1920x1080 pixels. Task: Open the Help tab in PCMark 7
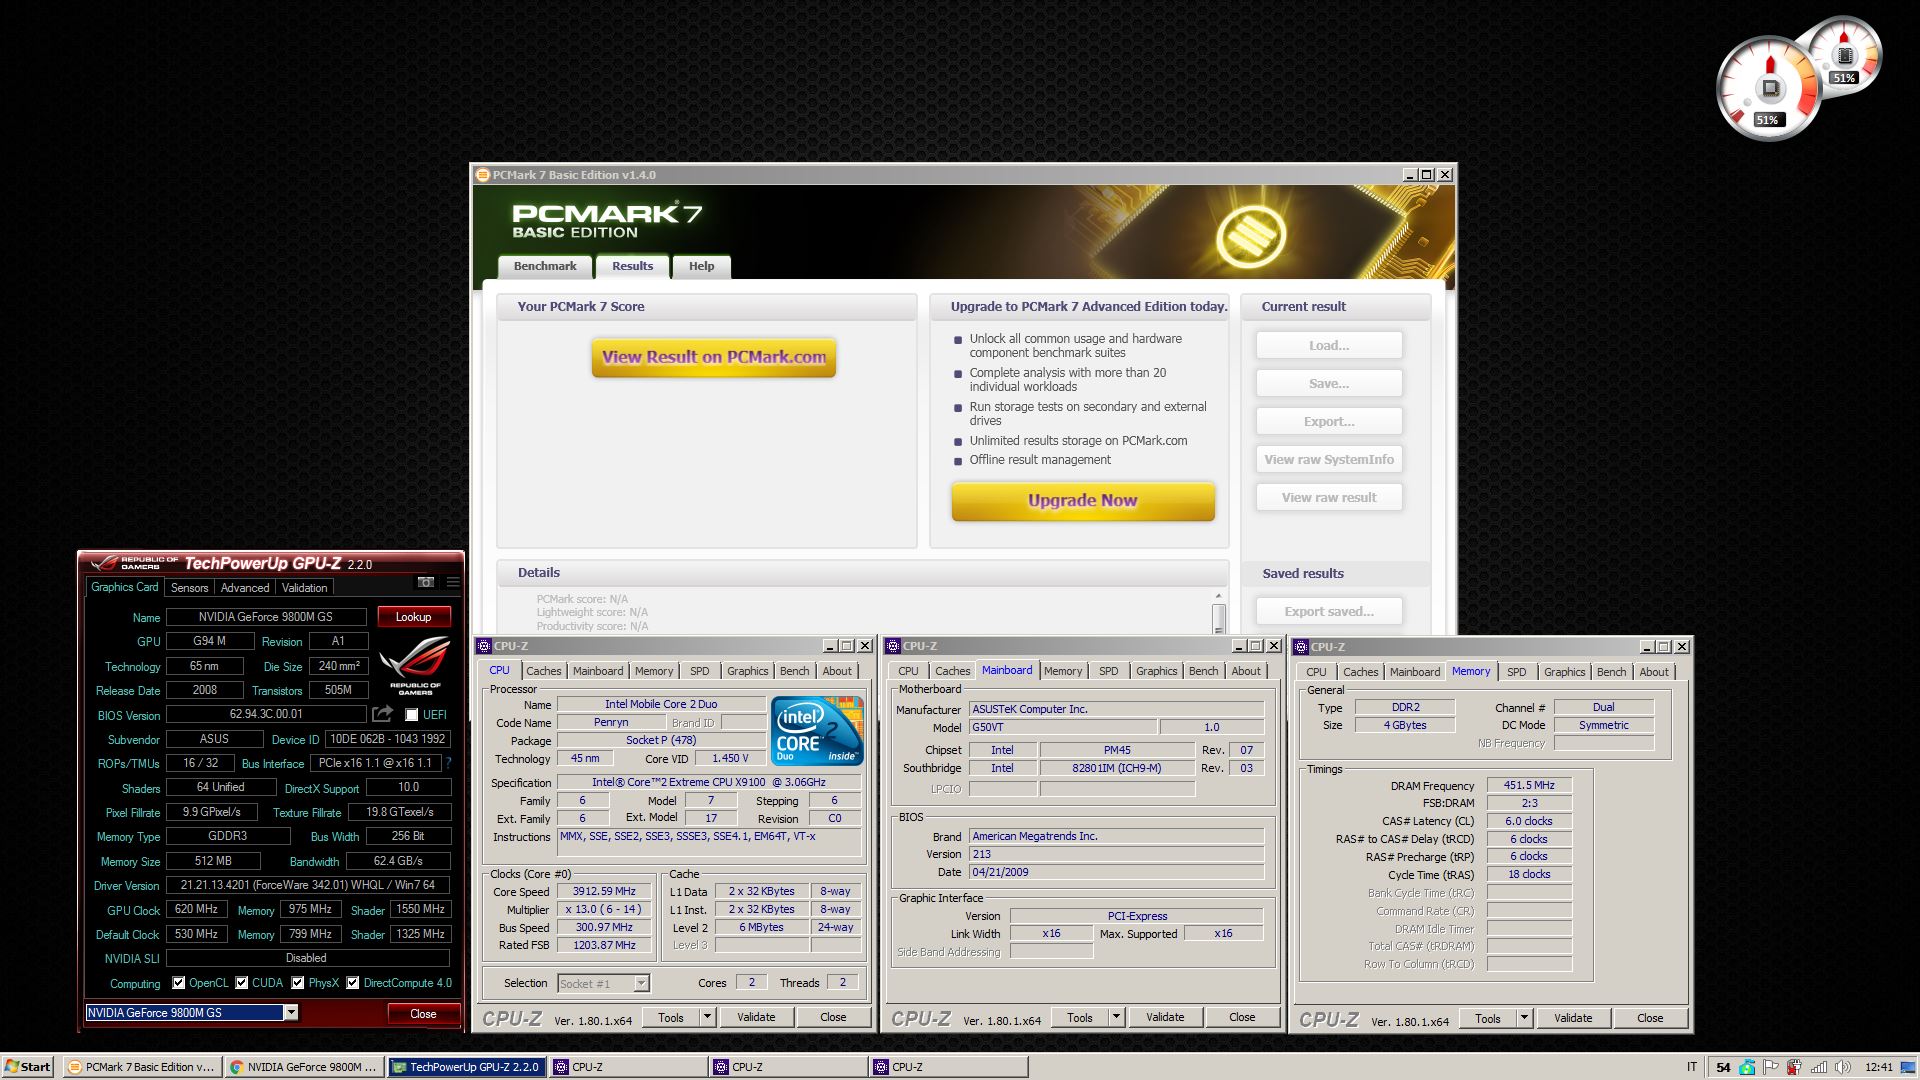701,266
